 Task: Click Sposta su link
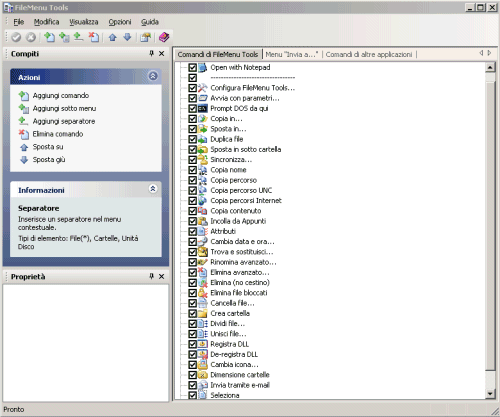click(x=48, y=147)
